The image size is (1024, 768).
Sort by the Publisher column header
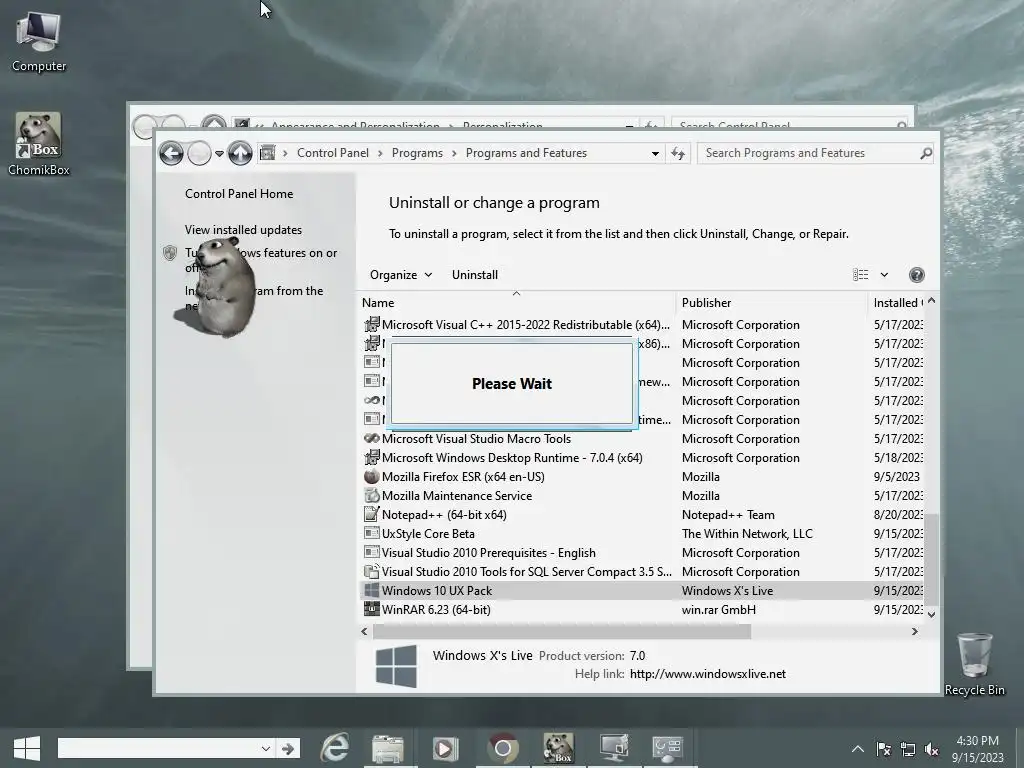click(707, 302)
